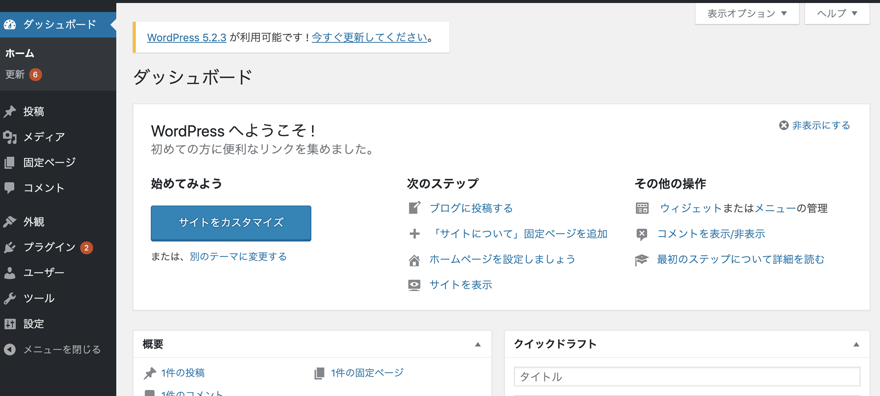Click the plus icon next to 固定ページを追加
880x396 pixels.
(x=414, y=234)
